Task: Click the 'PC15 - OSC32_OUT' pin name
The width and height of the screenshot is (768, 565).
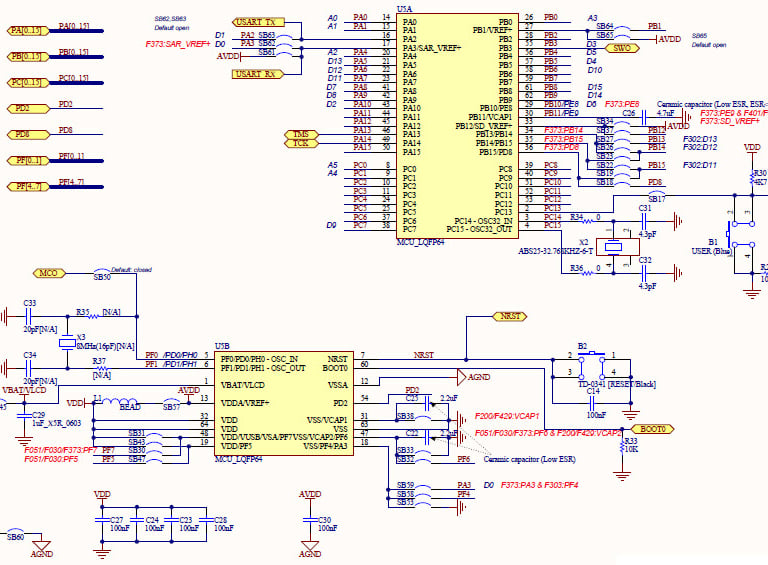Action: pyautogui.click(x=479, y=229)
